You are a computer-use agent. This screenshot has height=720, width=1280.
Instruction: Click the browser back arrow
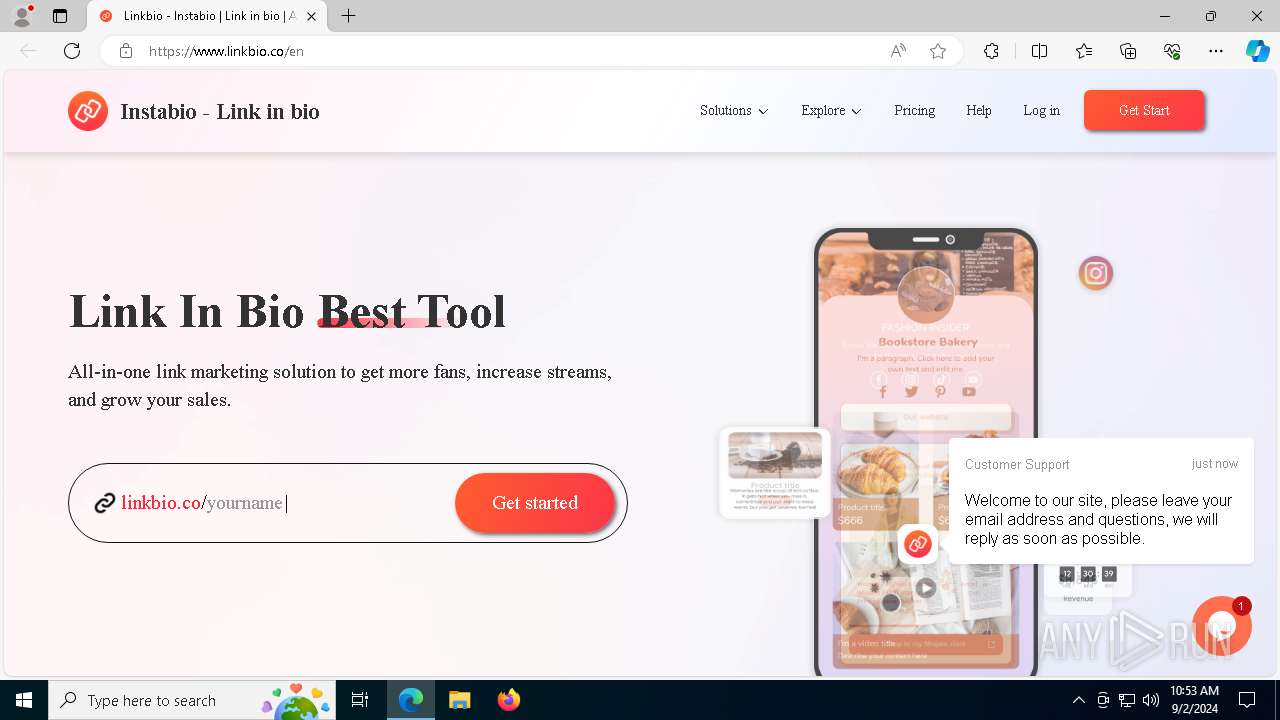[28, 51]
